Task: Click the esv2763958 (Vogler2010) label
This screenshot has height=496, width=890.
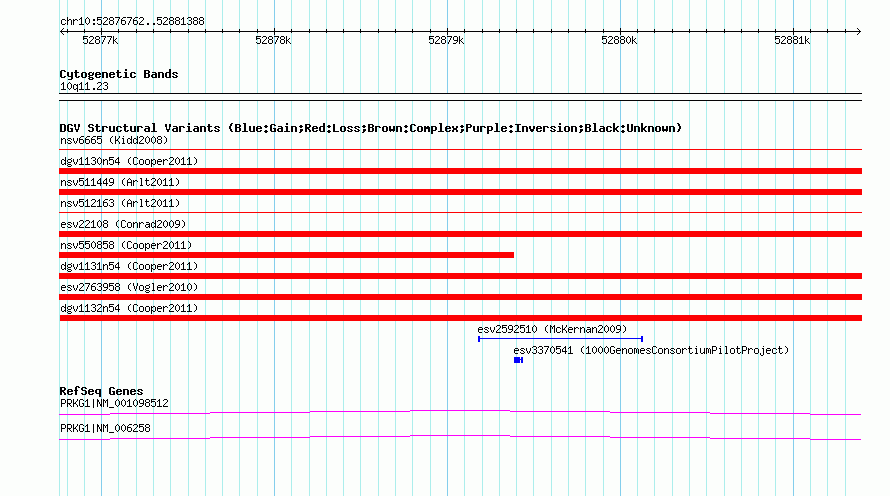Action: pos(129,287)
